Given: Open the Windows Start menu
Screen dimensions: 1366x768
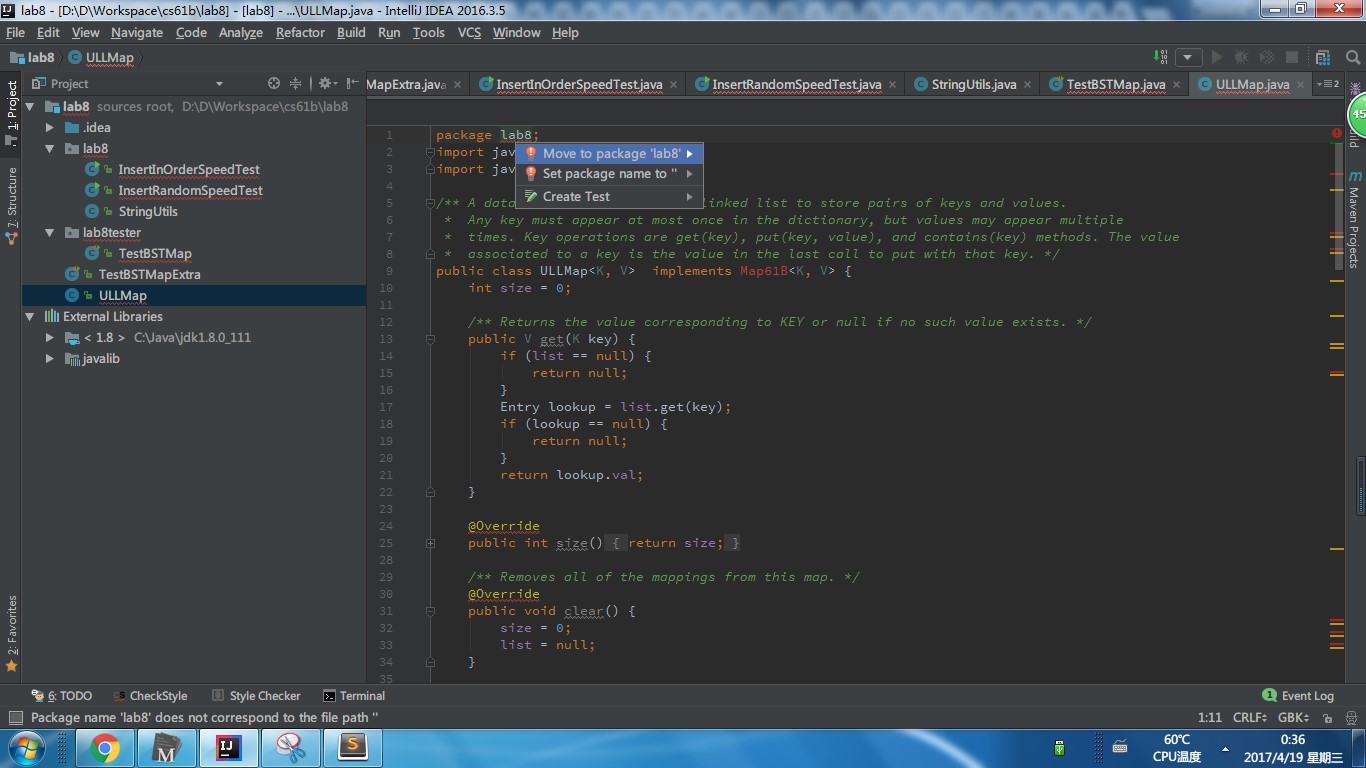Looking at the screenshot, I should click(24, 748).
